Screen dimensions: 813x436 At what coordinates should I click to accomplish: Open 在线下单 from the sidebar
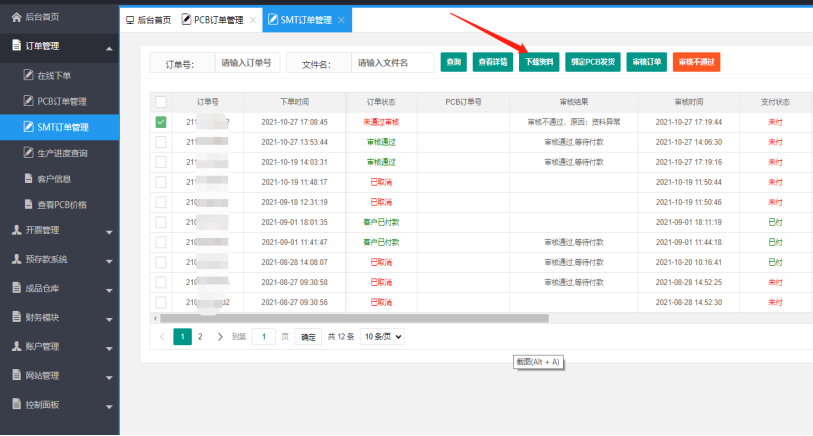click(x=56, y=75)
